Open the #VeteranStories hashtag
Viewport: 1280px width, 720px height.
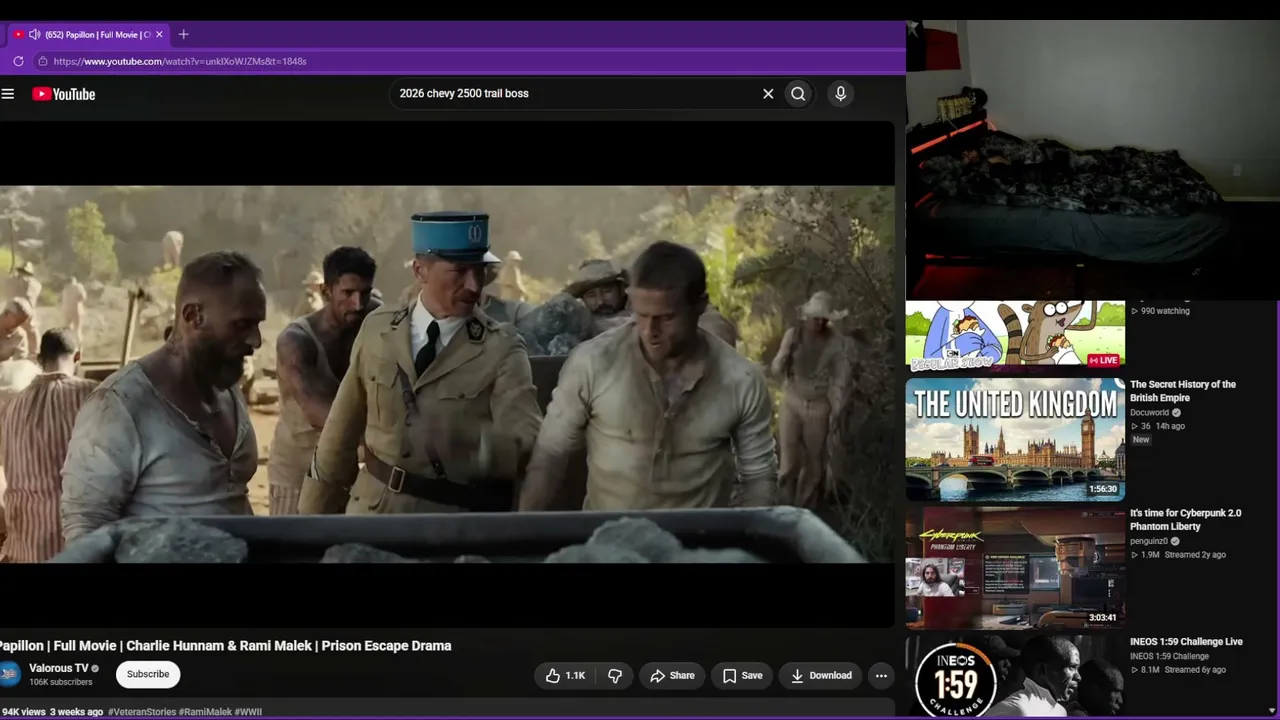[x=143, y=712]
